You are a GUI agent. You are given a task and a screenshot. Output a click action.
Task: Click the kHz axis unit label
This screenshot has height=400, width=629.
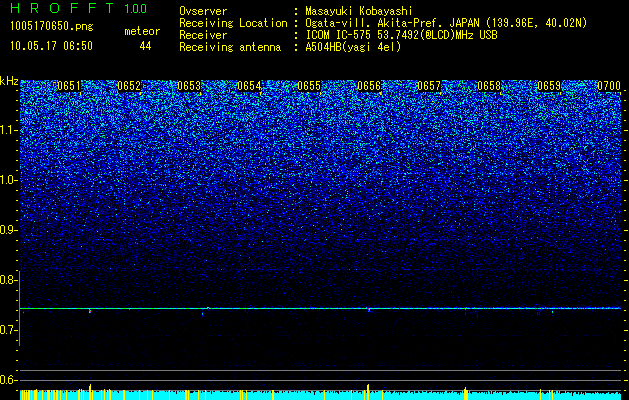(x=9, y=81)
